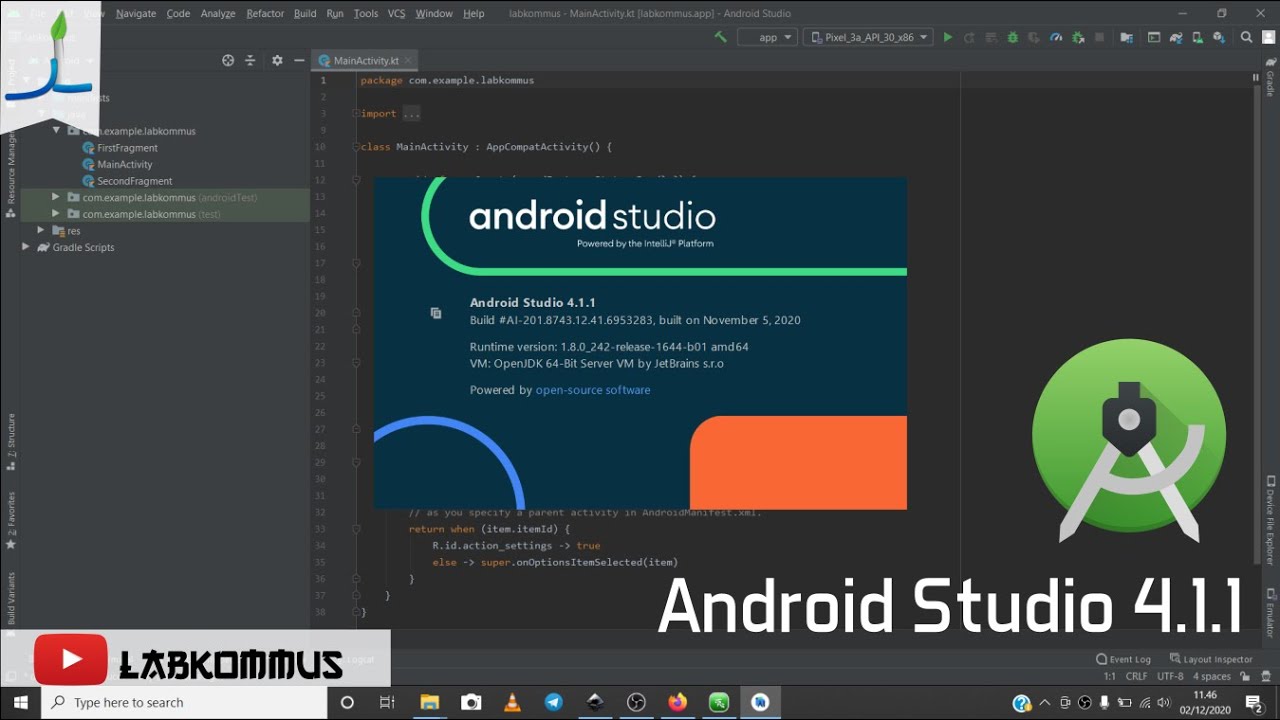Viewport: 1280px width, 720px height.
Task: Open the Layout Inspector tool window
Action: (1211, 659)
